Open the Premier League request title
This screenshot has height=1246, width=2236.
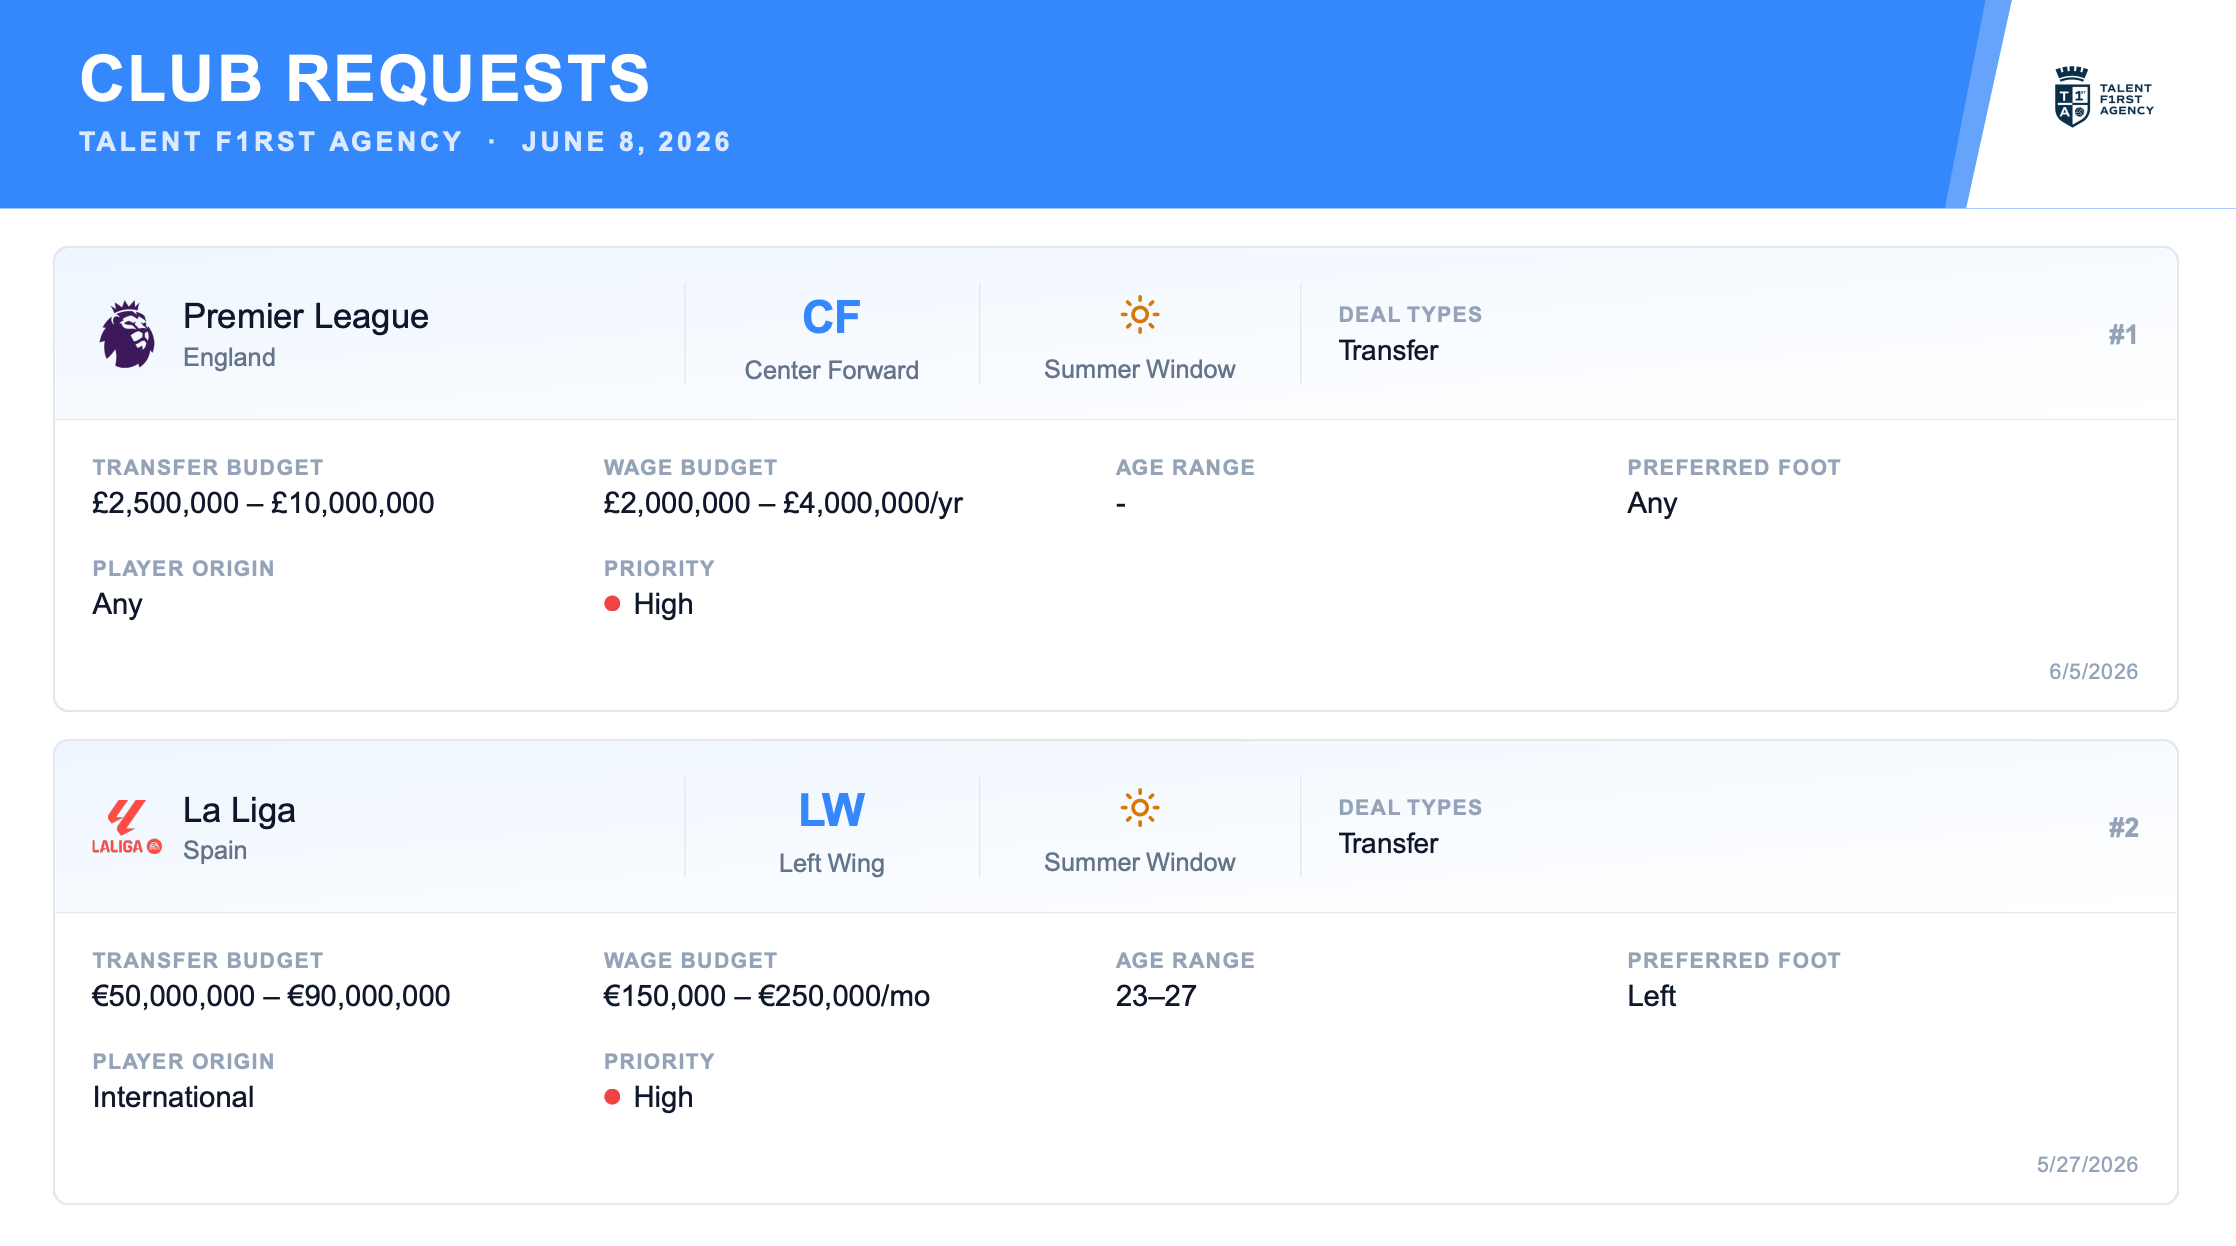306,316
